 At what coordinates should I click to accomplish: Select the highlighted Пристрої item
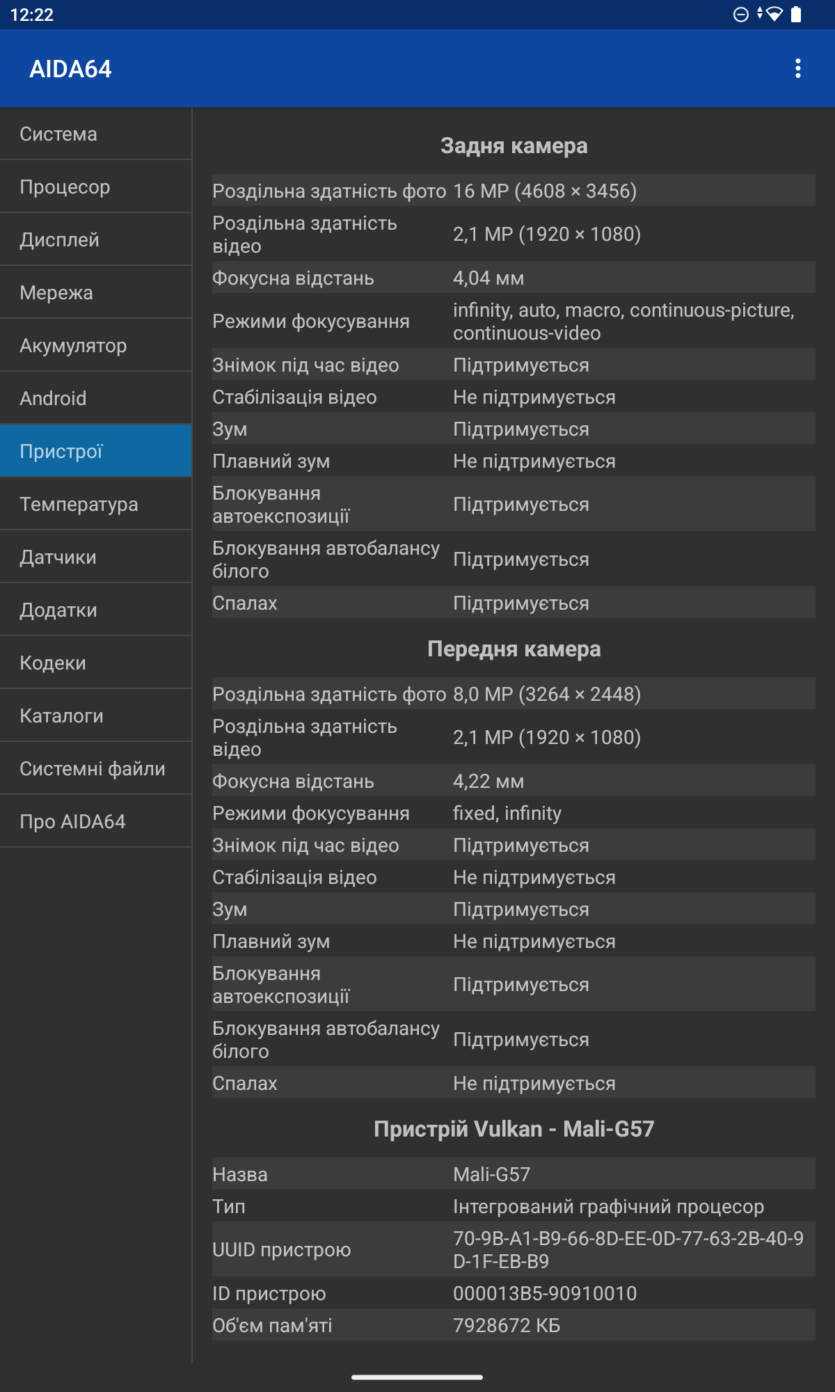click(x=96, y=451)
